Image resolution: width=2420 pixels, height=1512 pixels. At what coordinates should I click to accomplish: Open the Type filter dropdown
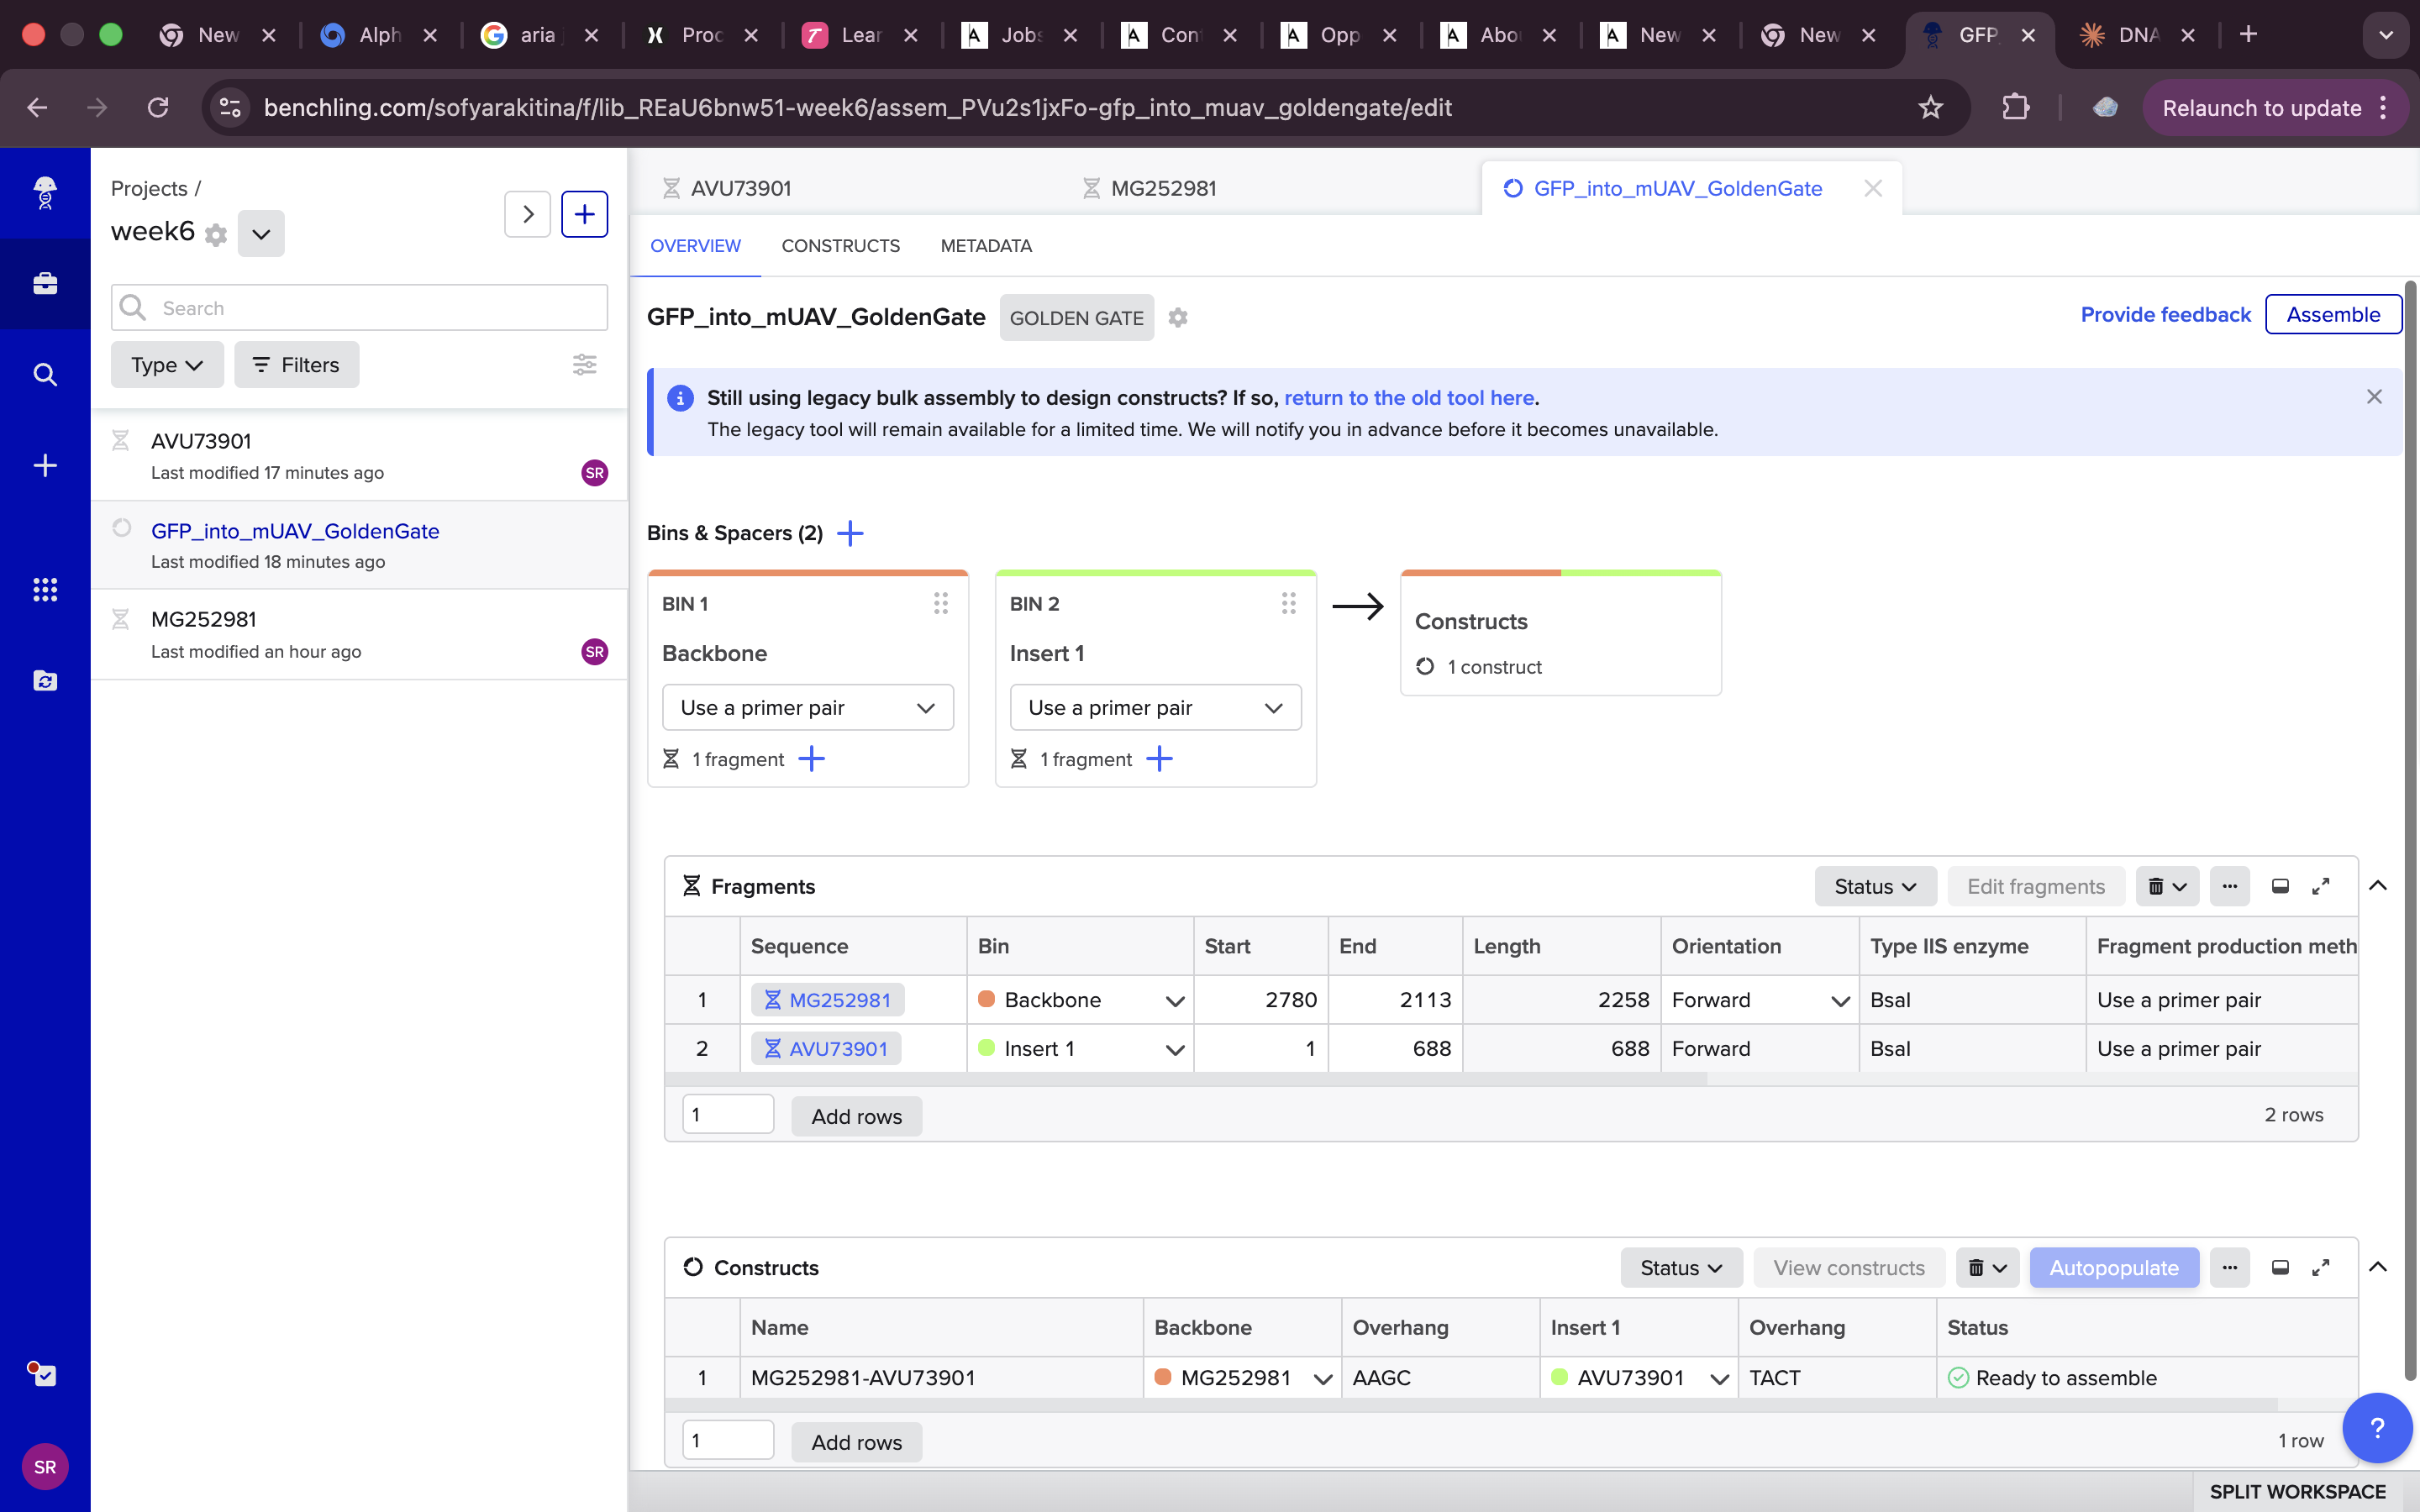(167, 365)
